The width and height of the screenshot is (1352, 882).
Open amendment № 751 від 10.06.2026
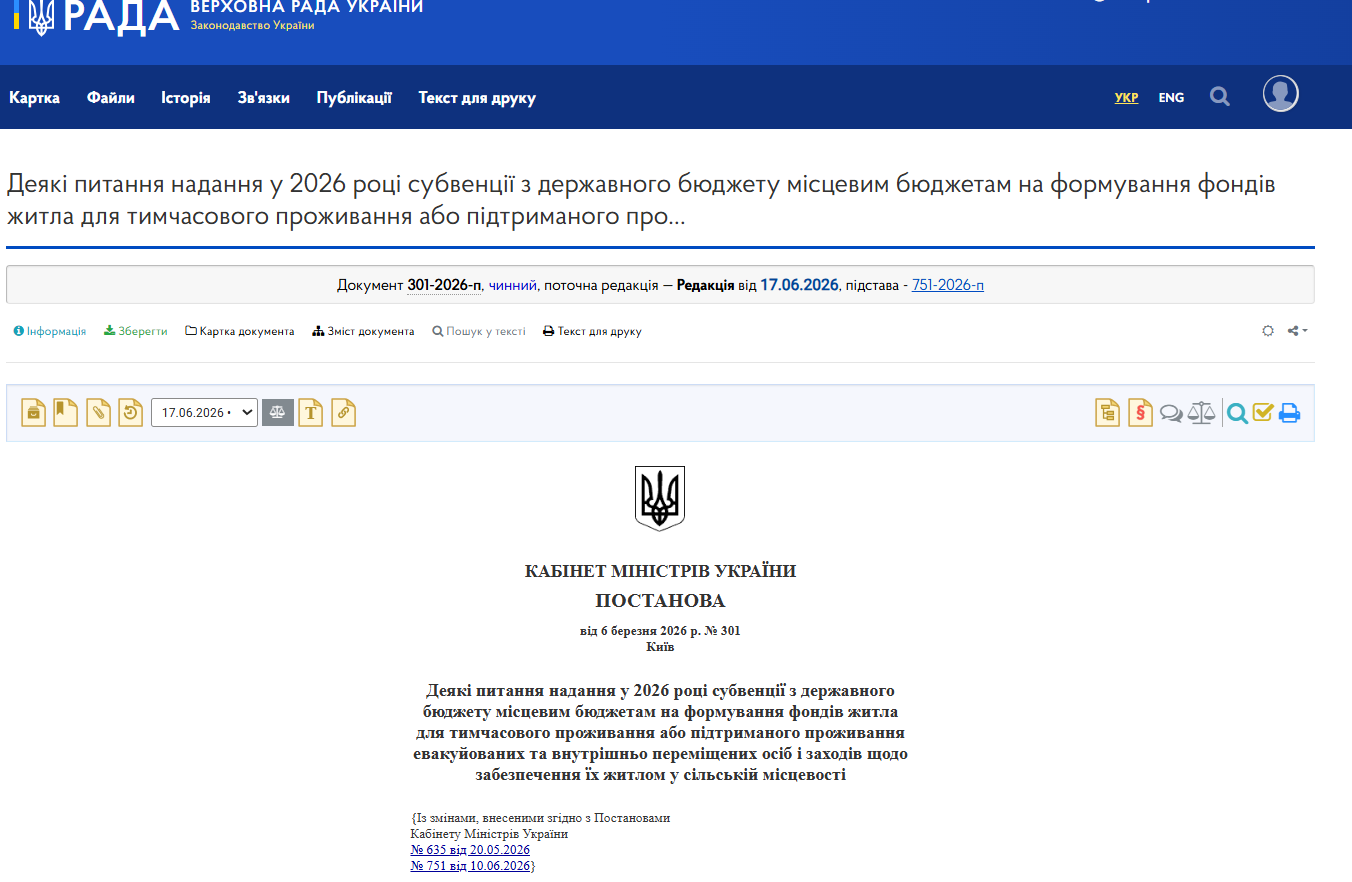click(x=470, y=866)
